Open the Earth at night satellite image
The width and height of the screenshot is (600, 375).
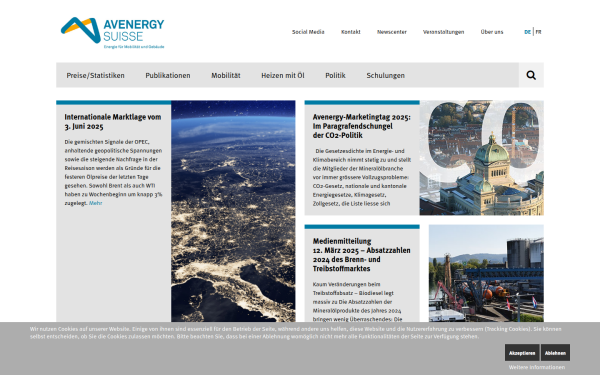pos(233,211)
